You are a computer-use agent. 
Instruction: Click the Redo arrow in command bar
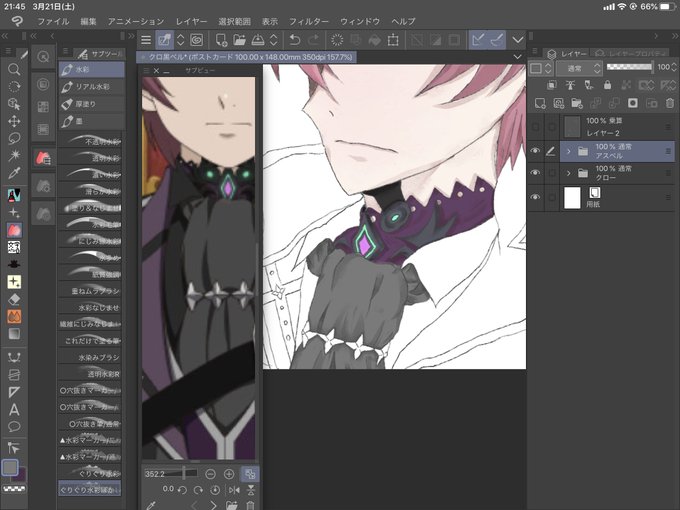[x=313, y=40]
